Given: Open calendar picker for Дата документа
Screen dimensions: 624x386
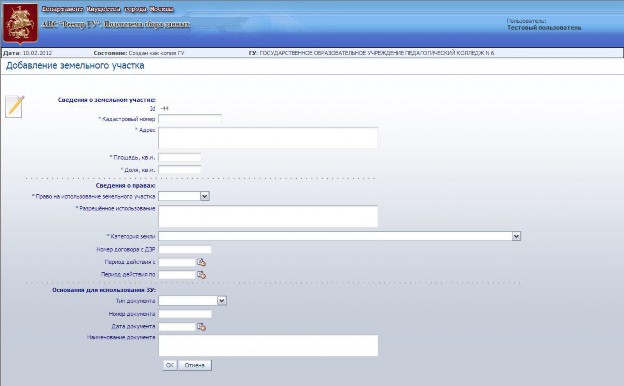Looking at the screenshot, I should pos(201,327).
